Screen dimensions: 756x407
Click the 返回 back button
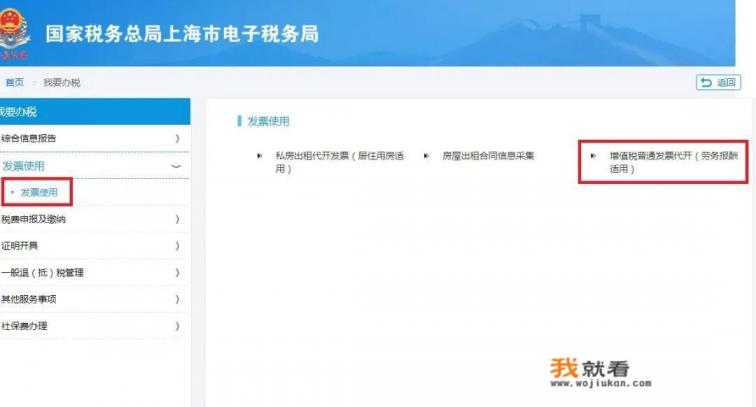[x=718, y=82]
